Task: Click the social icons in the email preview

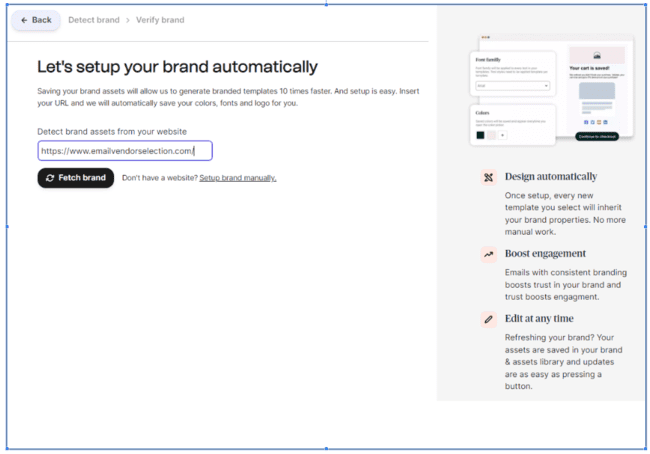Action: (596, 121)
